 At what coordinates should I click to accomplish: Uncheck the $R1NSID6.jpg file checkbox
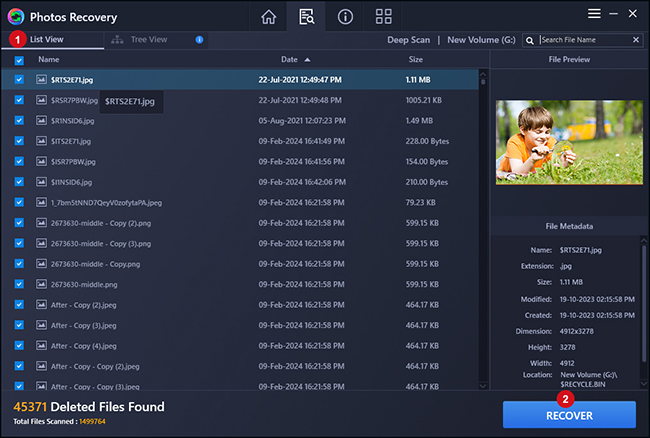click(19, 120)
